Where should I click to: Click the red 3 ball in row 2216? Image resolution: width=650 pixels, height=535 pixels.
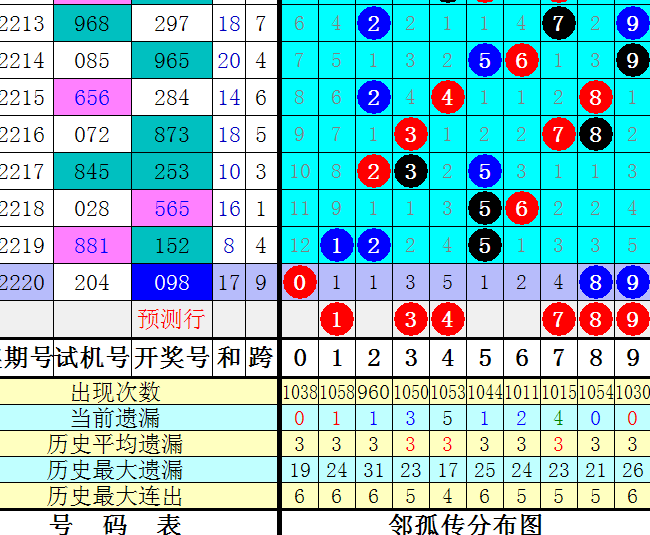coord(410,134)
